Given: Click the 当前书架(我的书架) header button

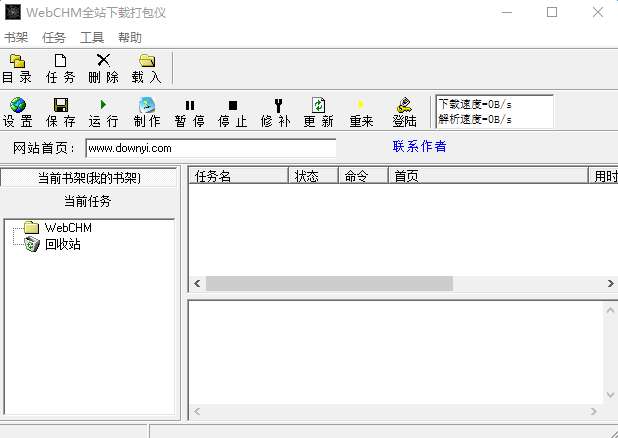Looking at the screenshot, I should 89,178.
